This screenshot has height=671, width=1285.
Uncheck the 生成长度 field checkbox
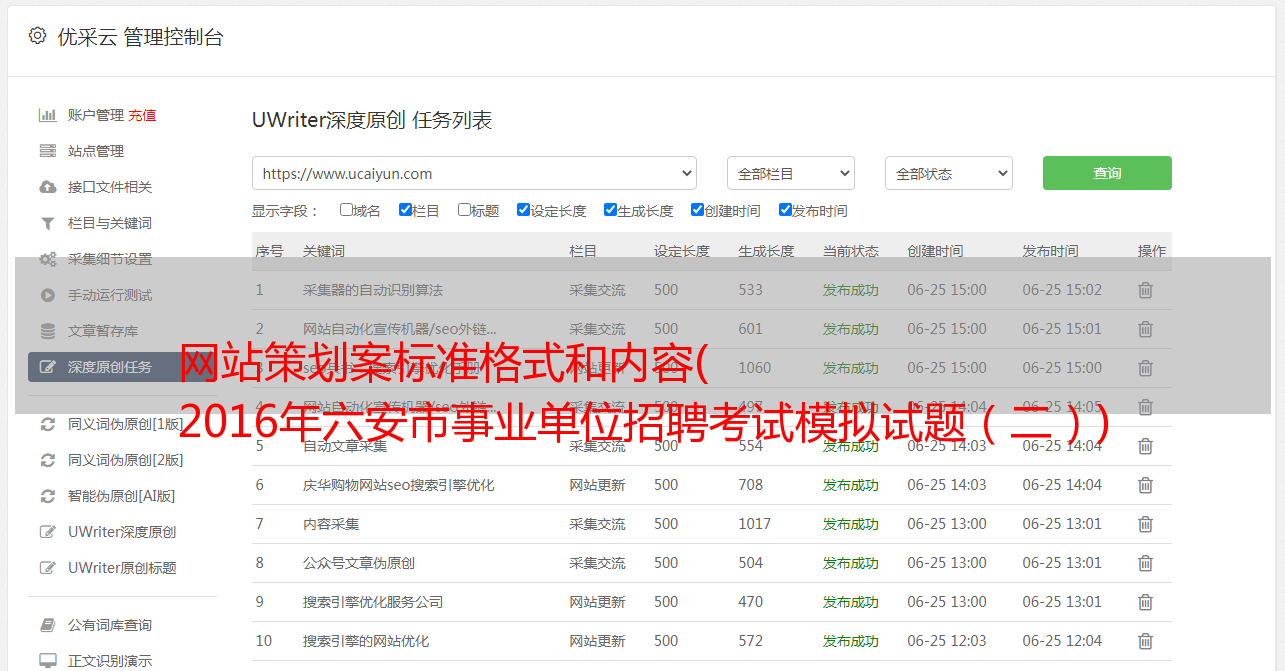click(x=610, y=210)
